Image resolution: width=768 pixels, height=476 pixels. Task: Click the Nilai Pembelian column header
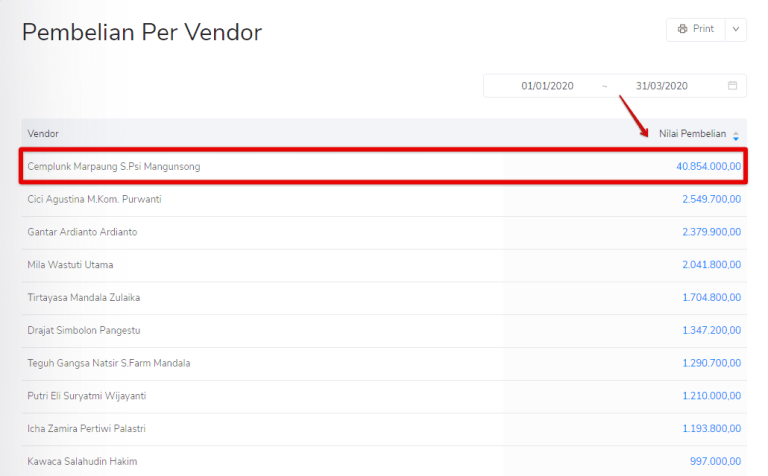click(x=693, y=134)
